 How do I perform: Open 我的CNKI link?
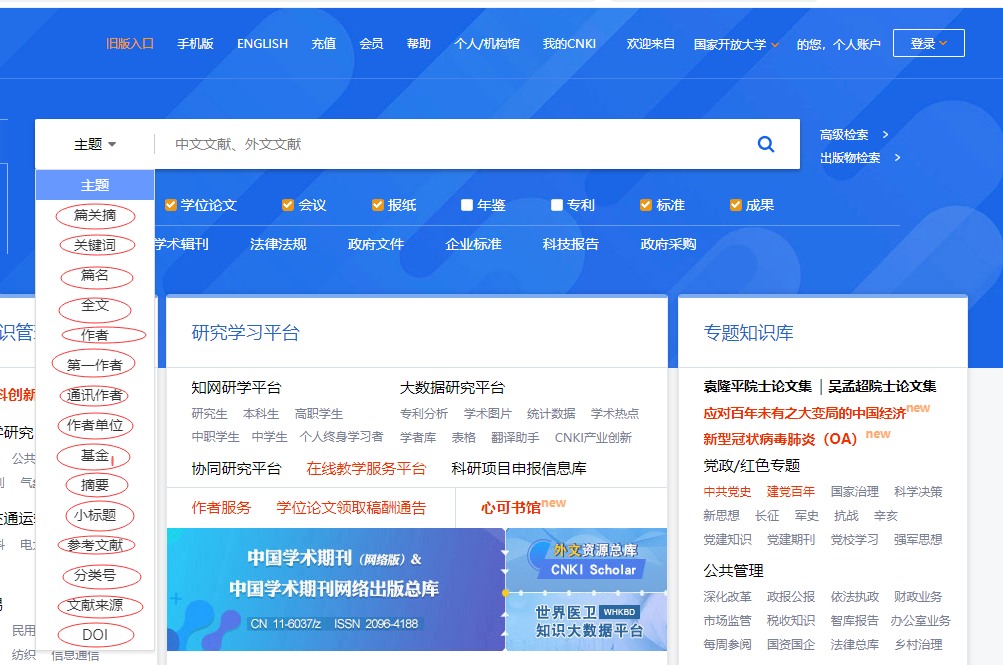[x=569, y=43]
